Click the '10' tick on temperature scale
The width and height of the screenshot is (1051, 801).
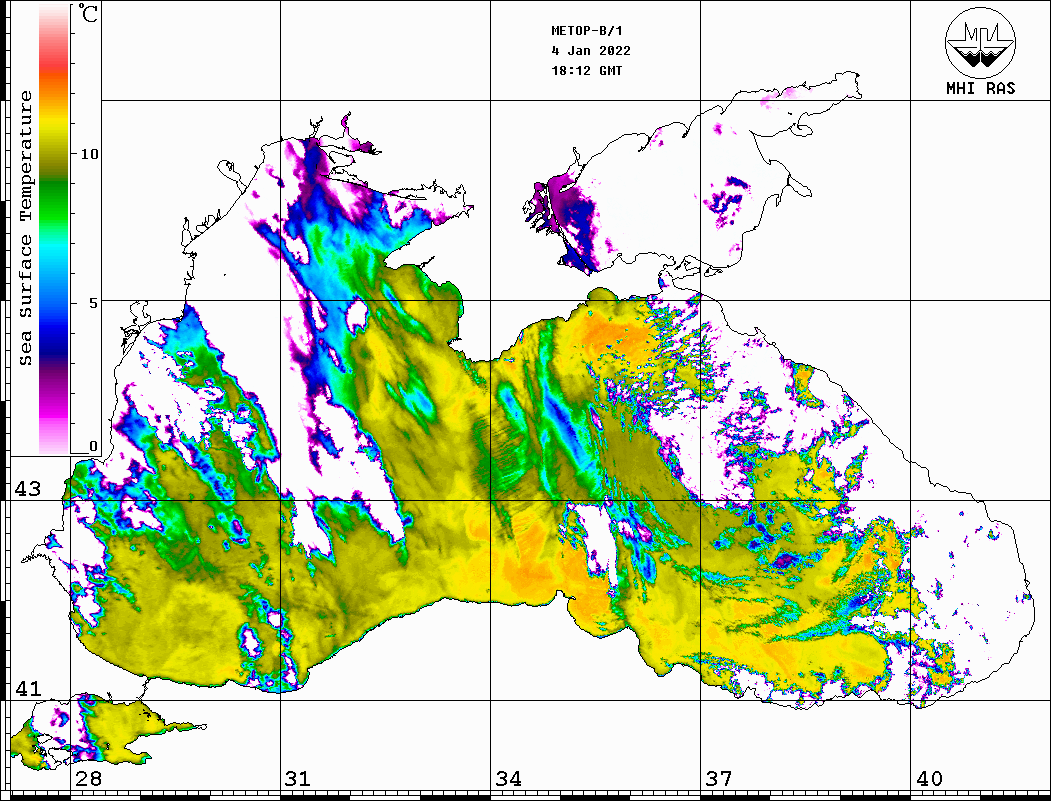point(89,154)
